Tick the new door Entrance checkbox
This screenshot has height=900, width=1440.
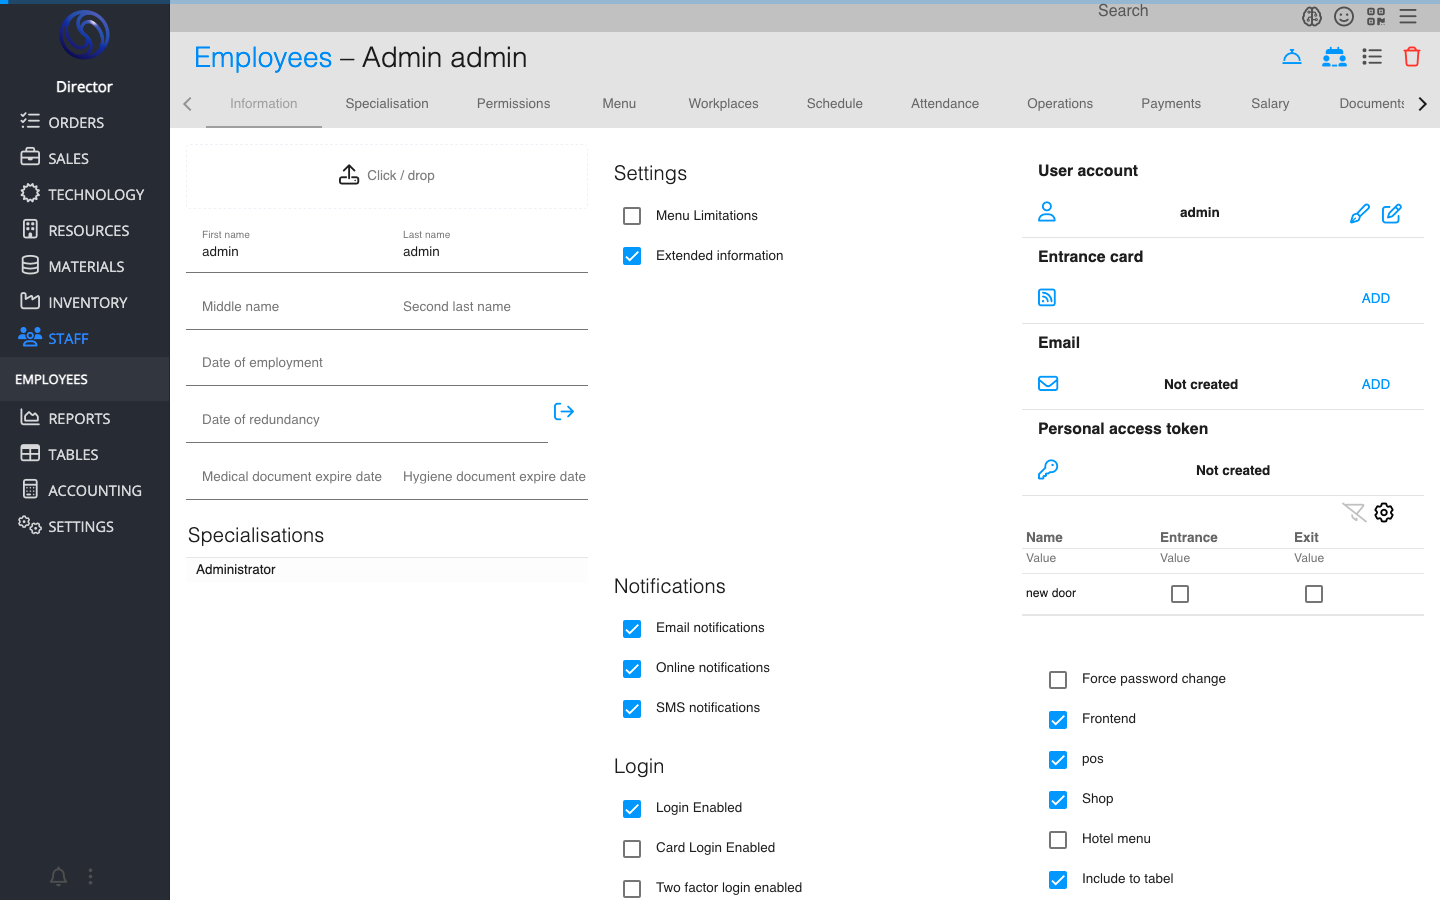(1180, 594)
